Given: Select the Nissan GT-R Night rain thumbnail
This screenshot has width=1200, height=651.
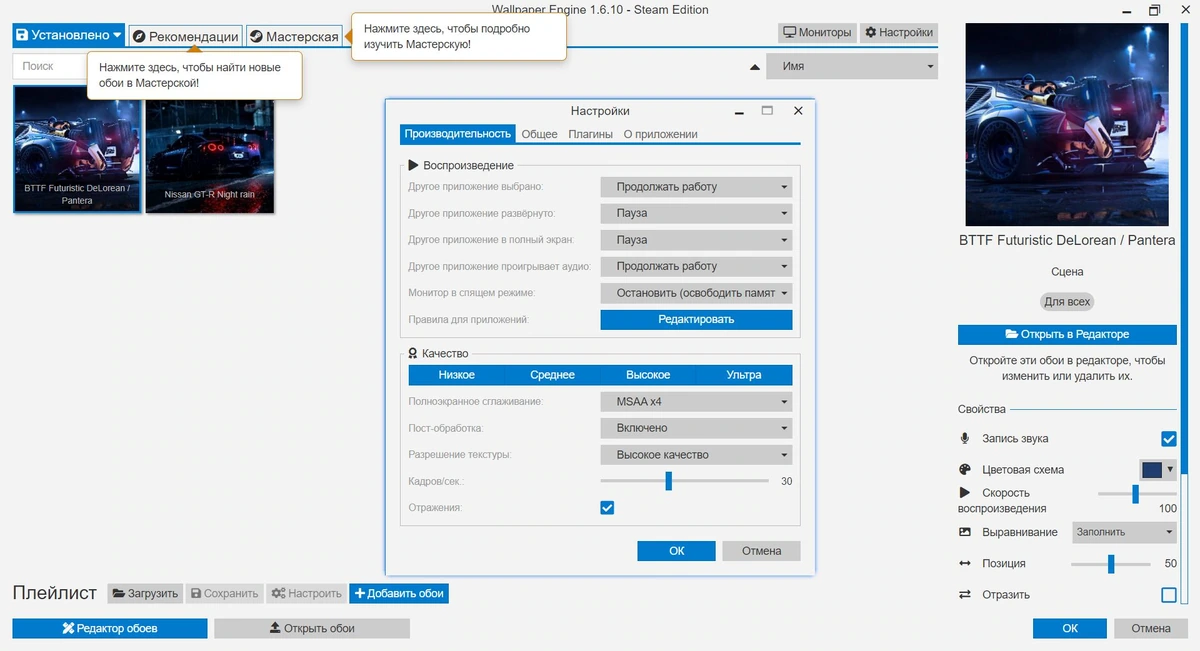Looking at the screenshot, I should tap(210, 149).
